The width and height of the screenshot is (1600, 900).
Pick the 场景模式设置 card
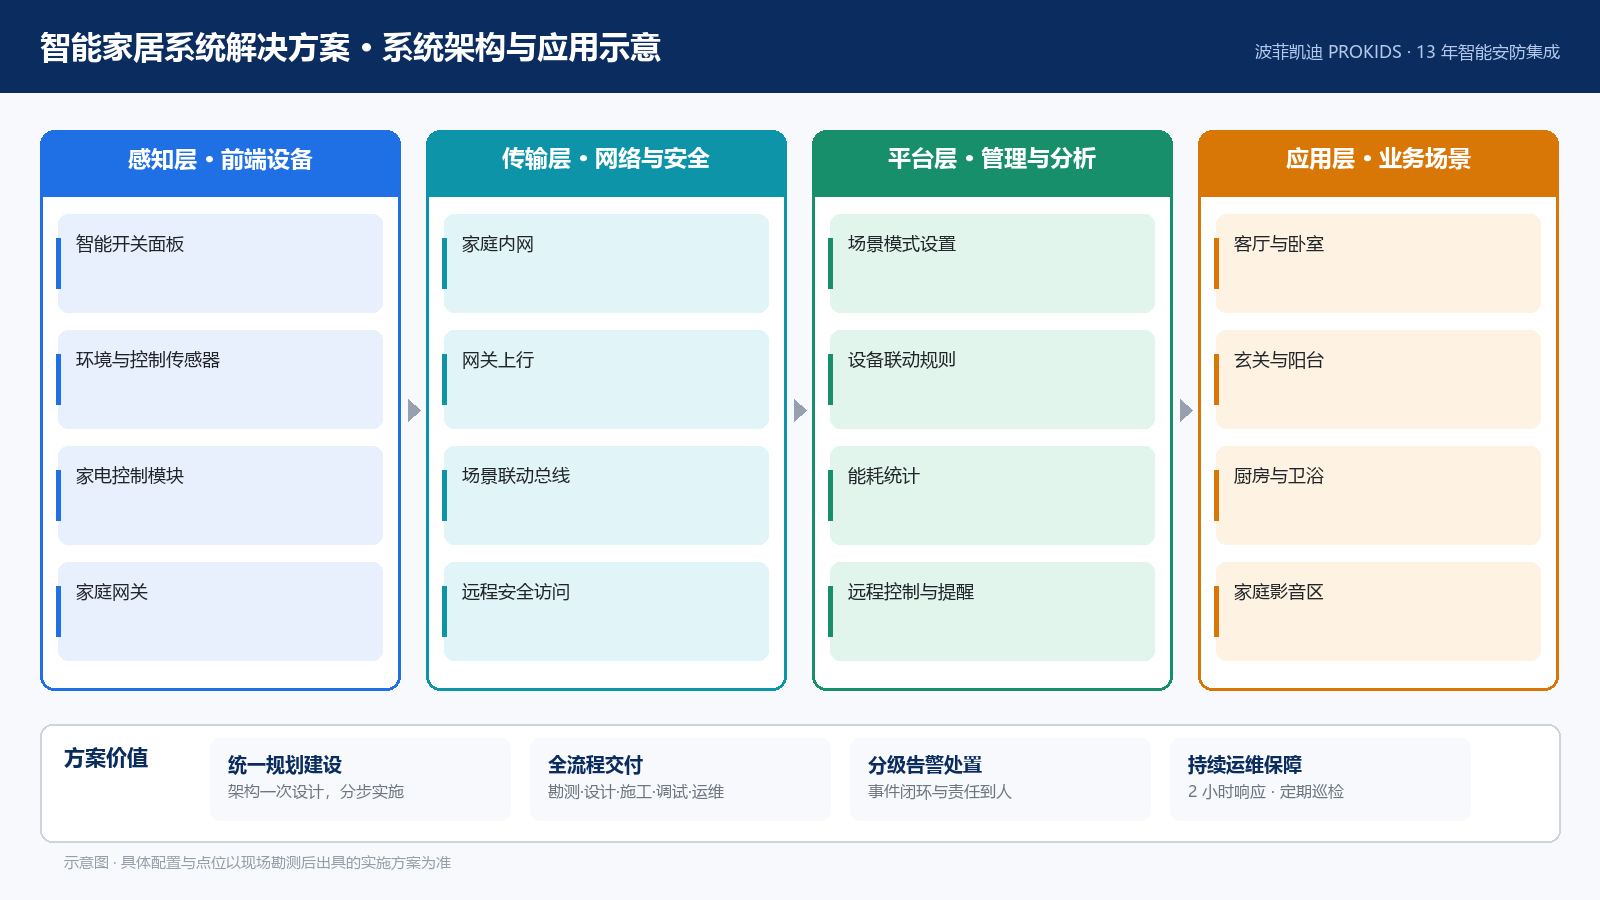click(992, 263)
